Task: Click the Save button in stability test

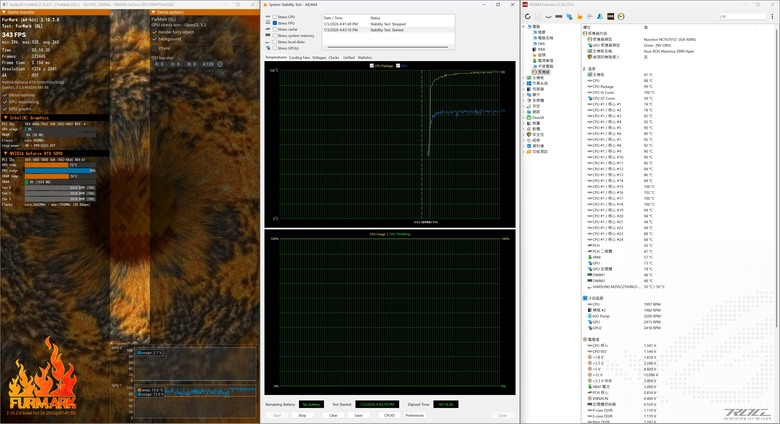Action: (358, 415)
